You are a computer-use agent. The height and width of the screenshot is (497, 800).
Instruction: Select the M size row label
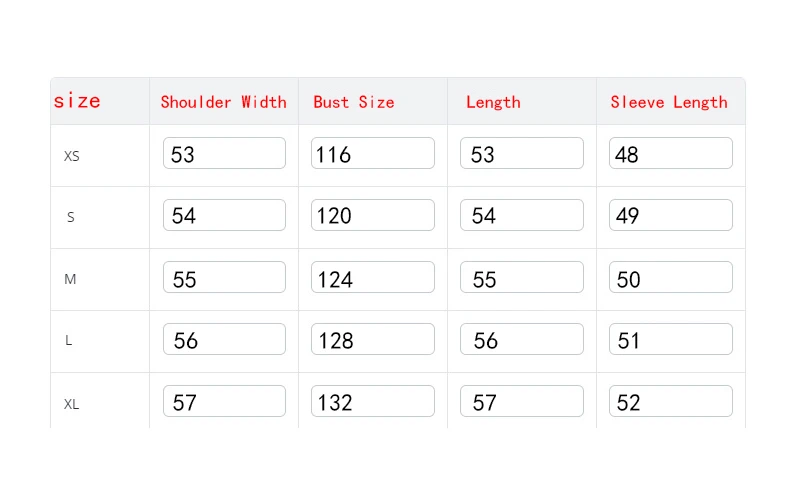point(70,279)
